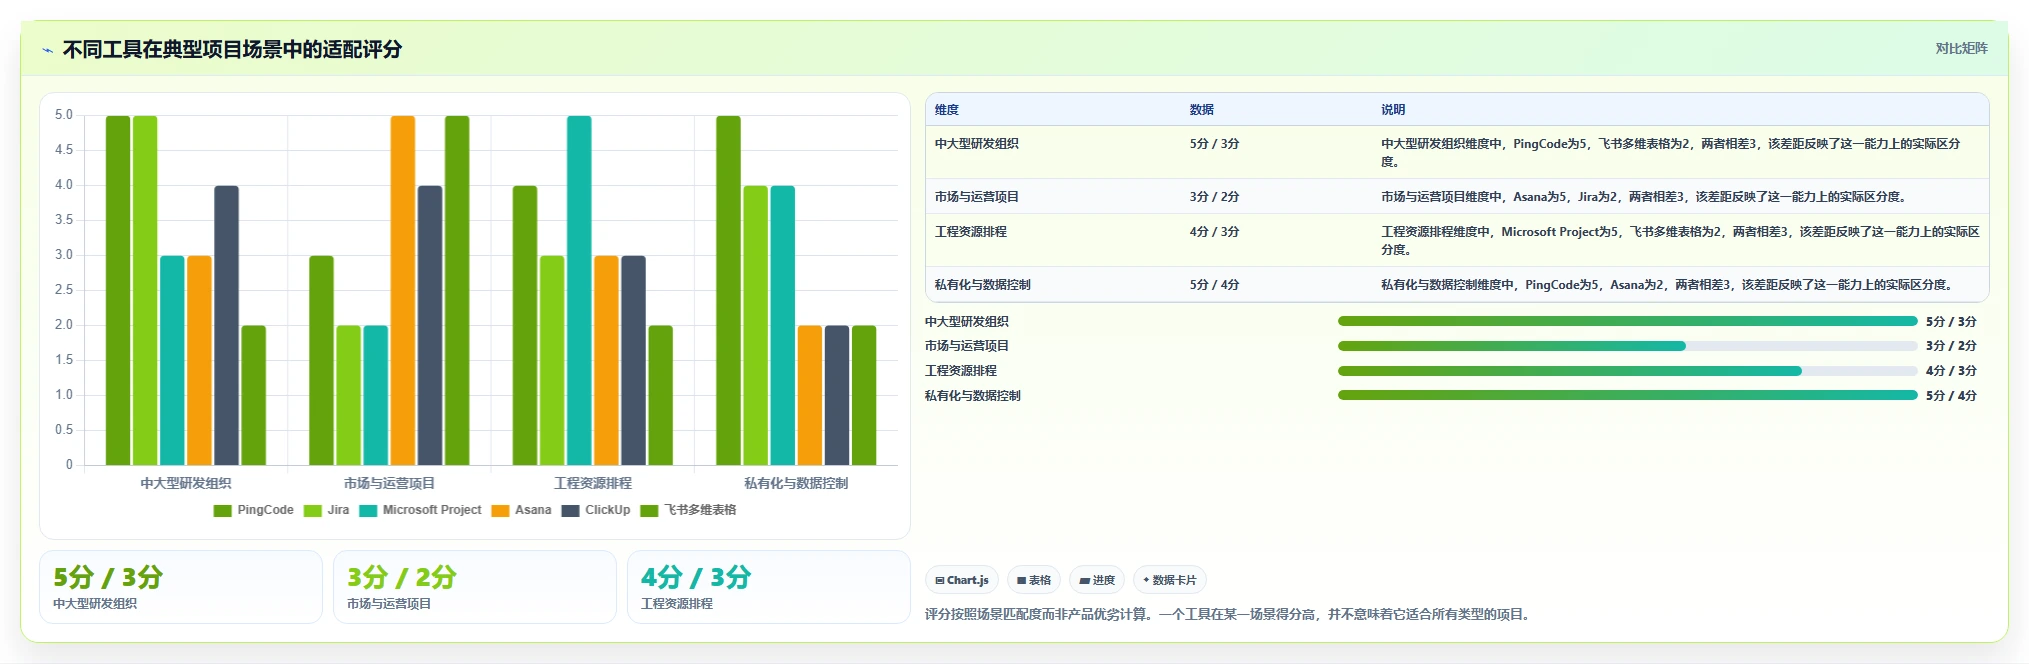Click the description mentioning Microsoft Project为5
Viewport: 2029px width, 664px height.
pyautogui.click(x=1680, y=240)
